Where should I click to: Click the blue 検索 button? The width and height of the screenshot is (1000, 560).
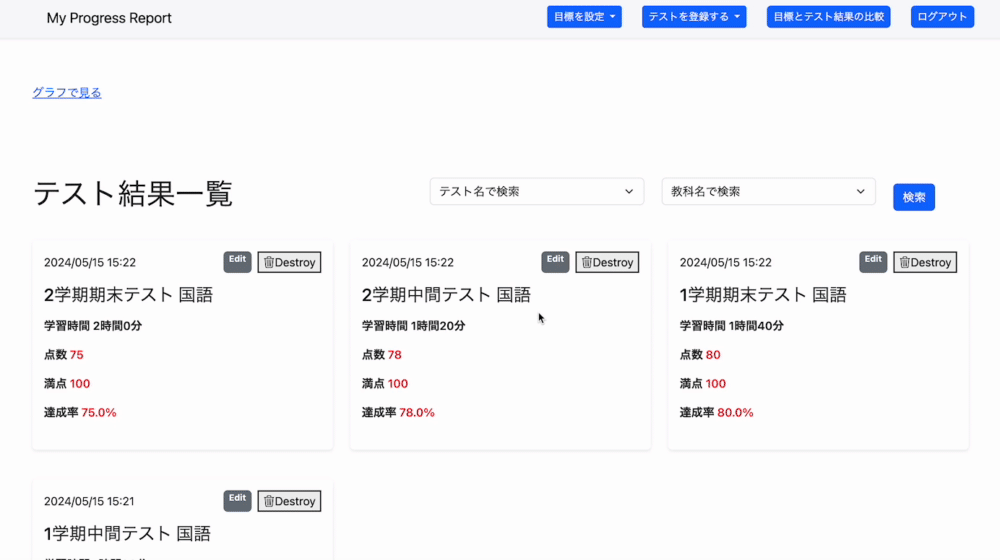[914, 197]
